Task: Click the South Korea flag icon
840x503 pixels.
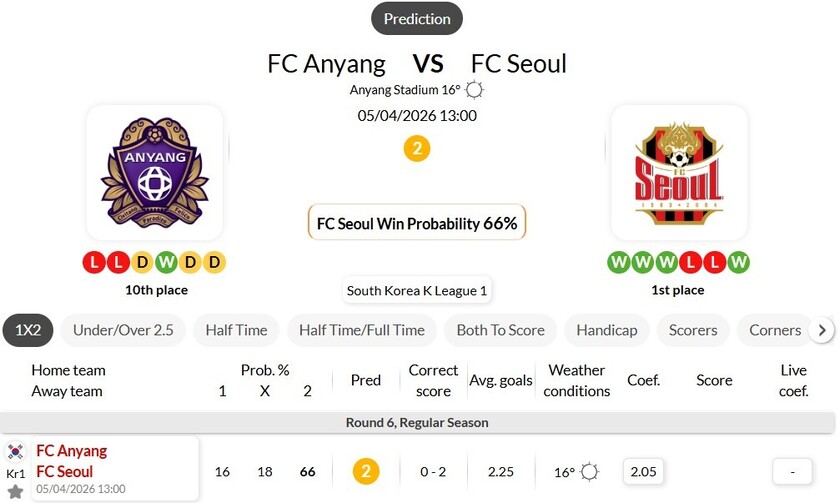Action: click(x=16, y=452)
